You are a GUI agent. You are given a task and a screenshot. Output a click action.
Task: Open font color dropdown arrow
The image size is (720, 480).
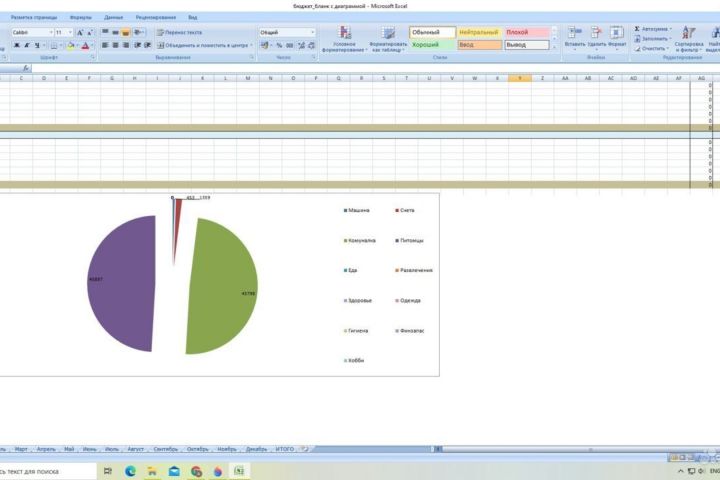tap(91, 45)
